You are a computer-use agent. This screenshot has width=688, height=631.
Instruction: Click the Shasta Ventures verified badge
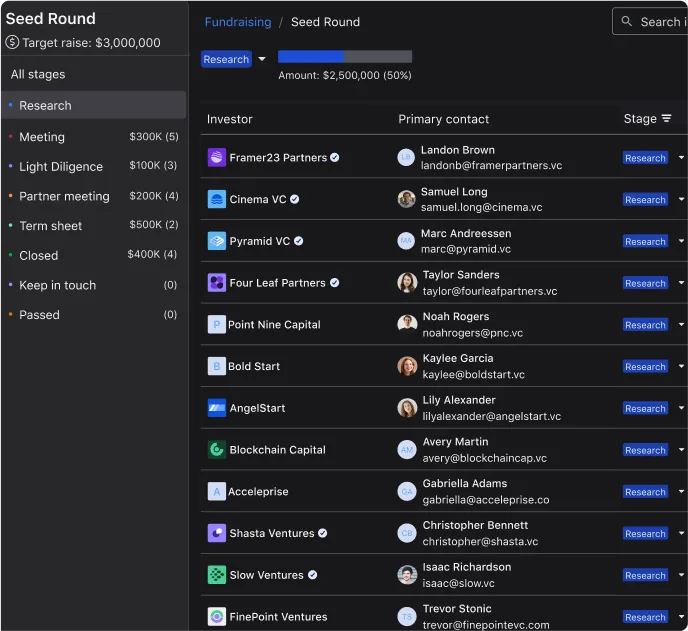click(322, 533)
